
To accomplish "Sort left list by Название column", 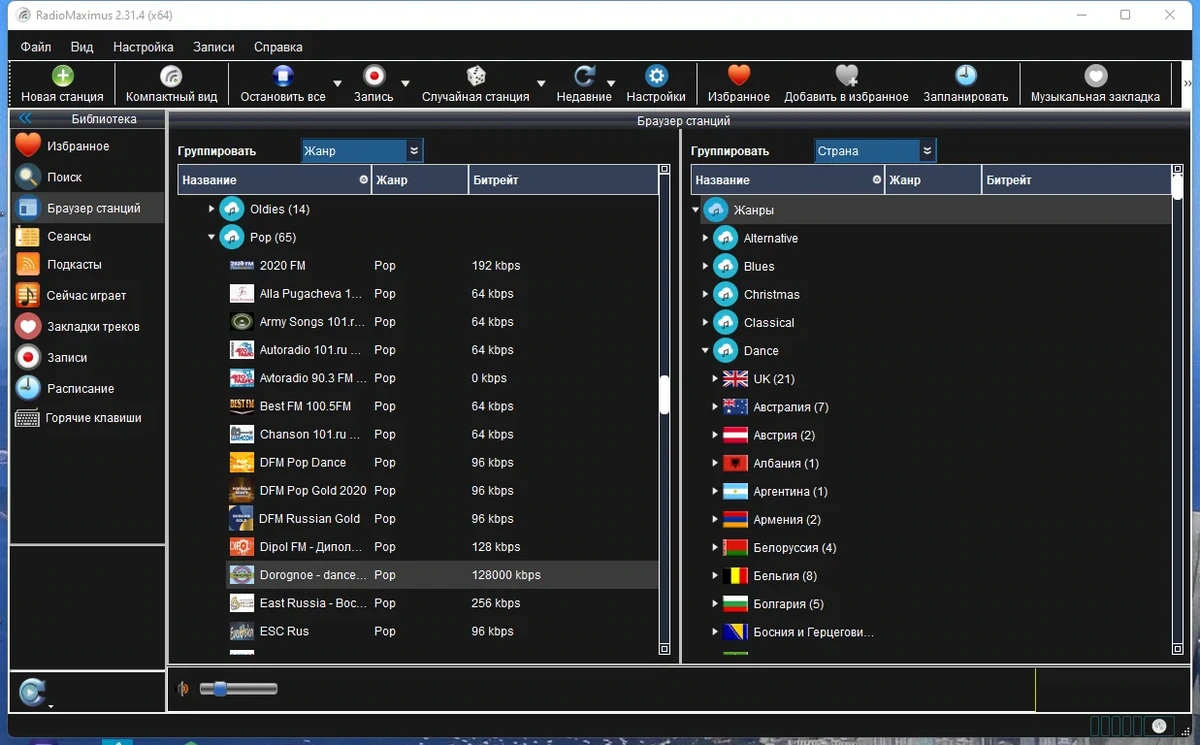I will tap(274, 180).
